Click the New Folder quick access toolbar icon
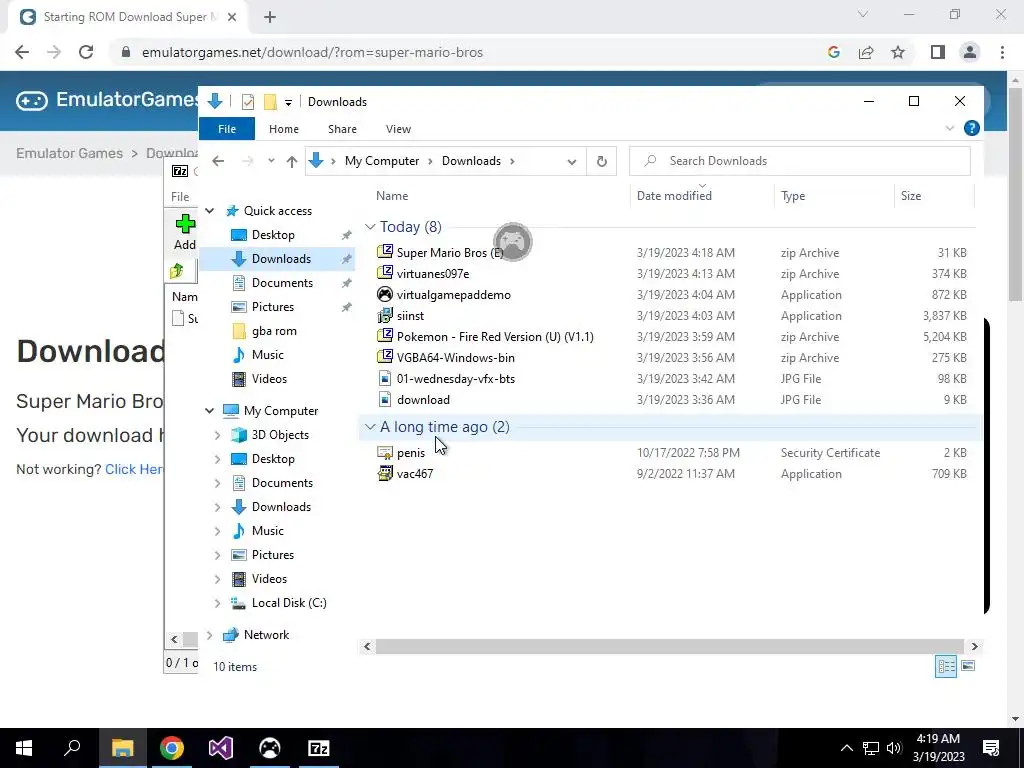This screenshot has width=1024, height=768. coord(270,102)
